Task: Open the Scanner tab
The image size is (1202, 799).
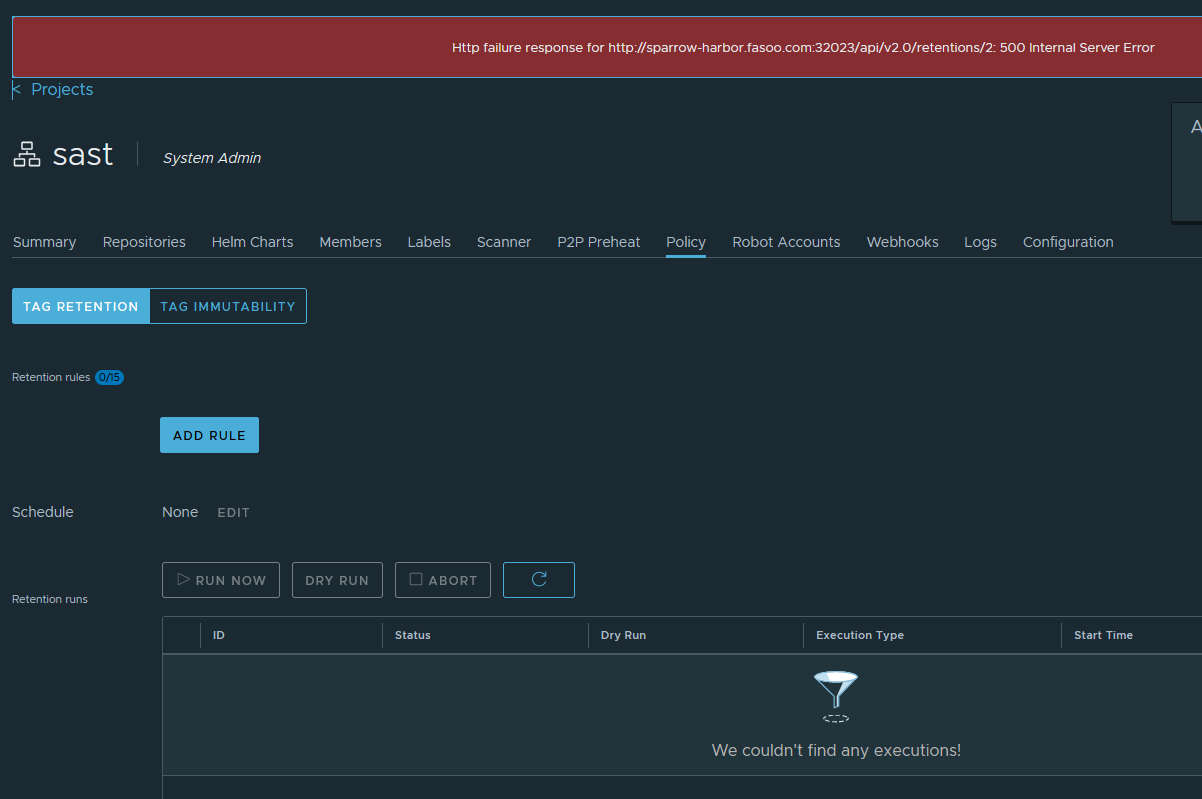Action: (x=504, y=242)
